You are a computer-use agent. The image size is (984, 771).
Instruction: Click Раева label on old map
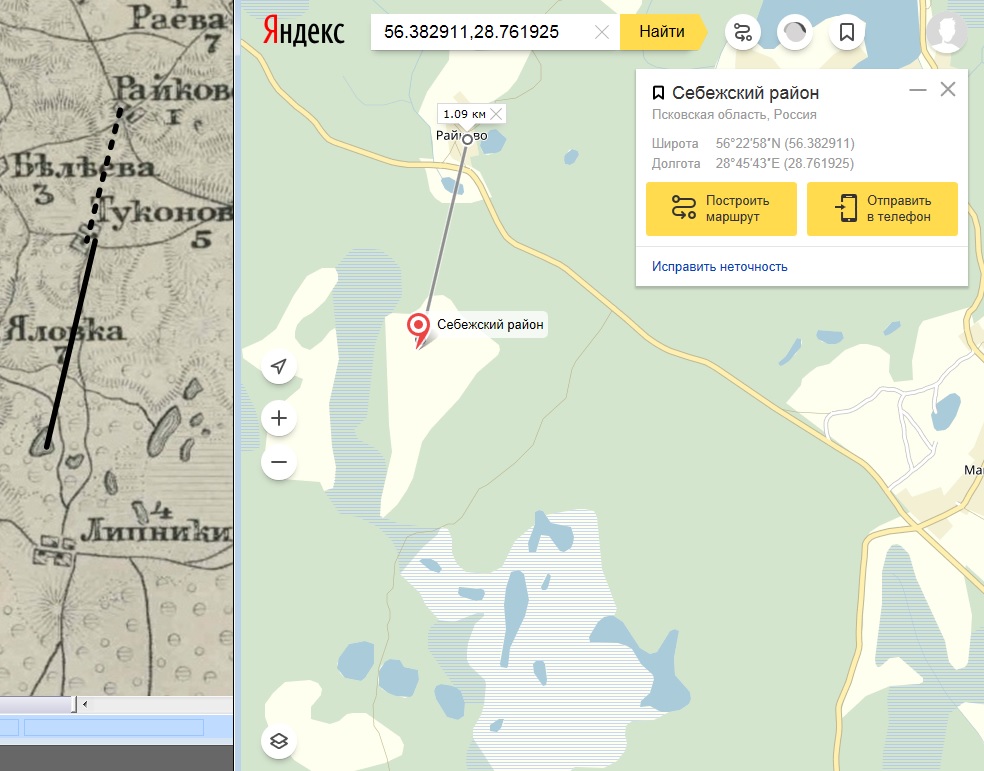click(178, 19)
